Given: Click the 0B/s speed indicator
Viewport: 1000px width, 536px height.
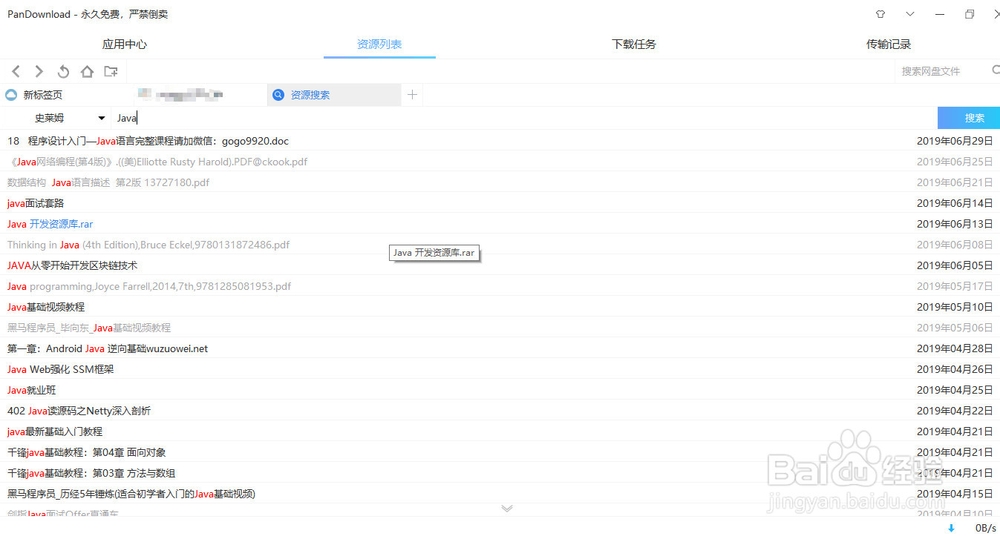Looking at the screenshot, I should pos(984,528).
